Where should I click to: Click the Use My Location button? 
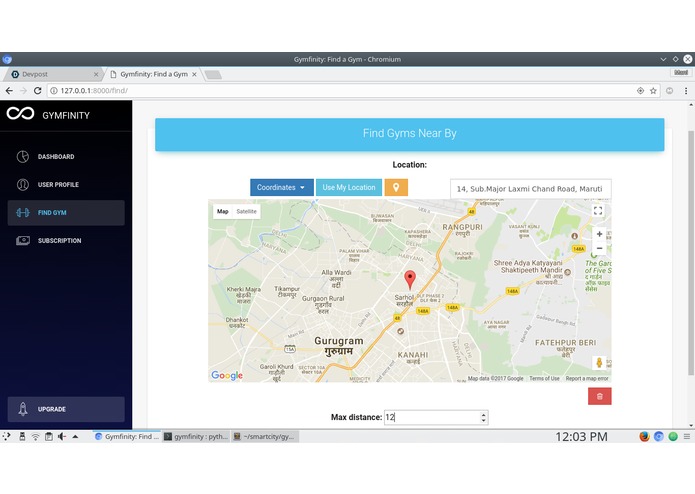tap(349, 187)
